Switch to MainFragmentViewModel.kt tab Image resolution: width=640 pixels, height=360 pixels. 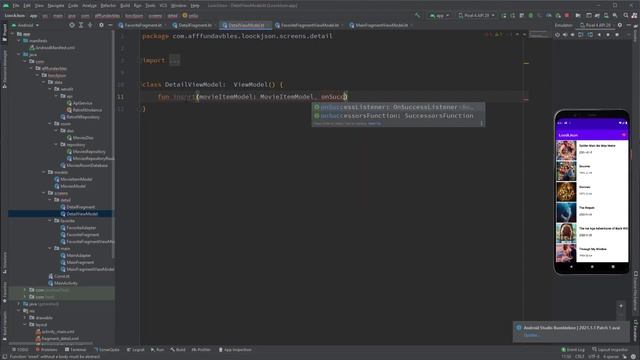[x=381, y=25]
